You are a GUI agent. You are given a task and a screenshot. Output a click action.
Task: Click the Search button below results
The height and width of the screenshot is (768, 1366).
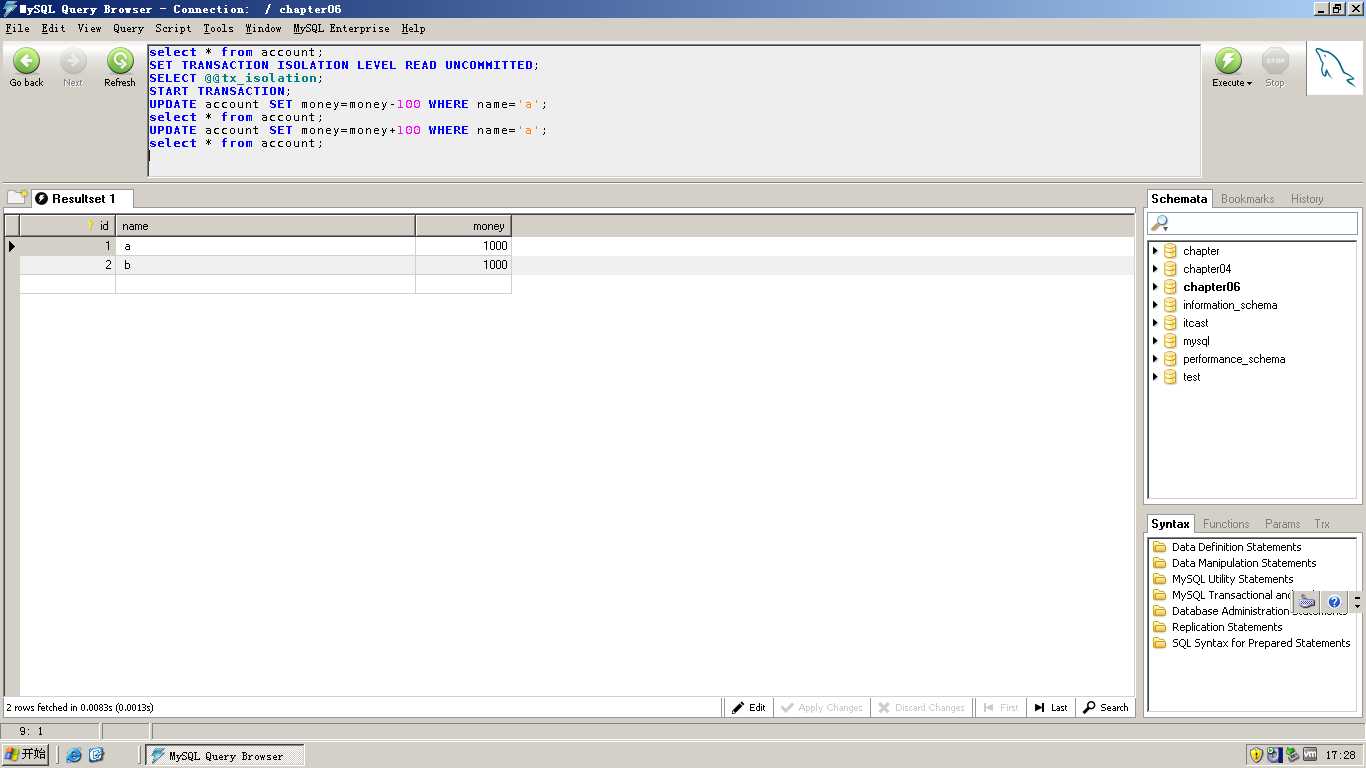1106,707
